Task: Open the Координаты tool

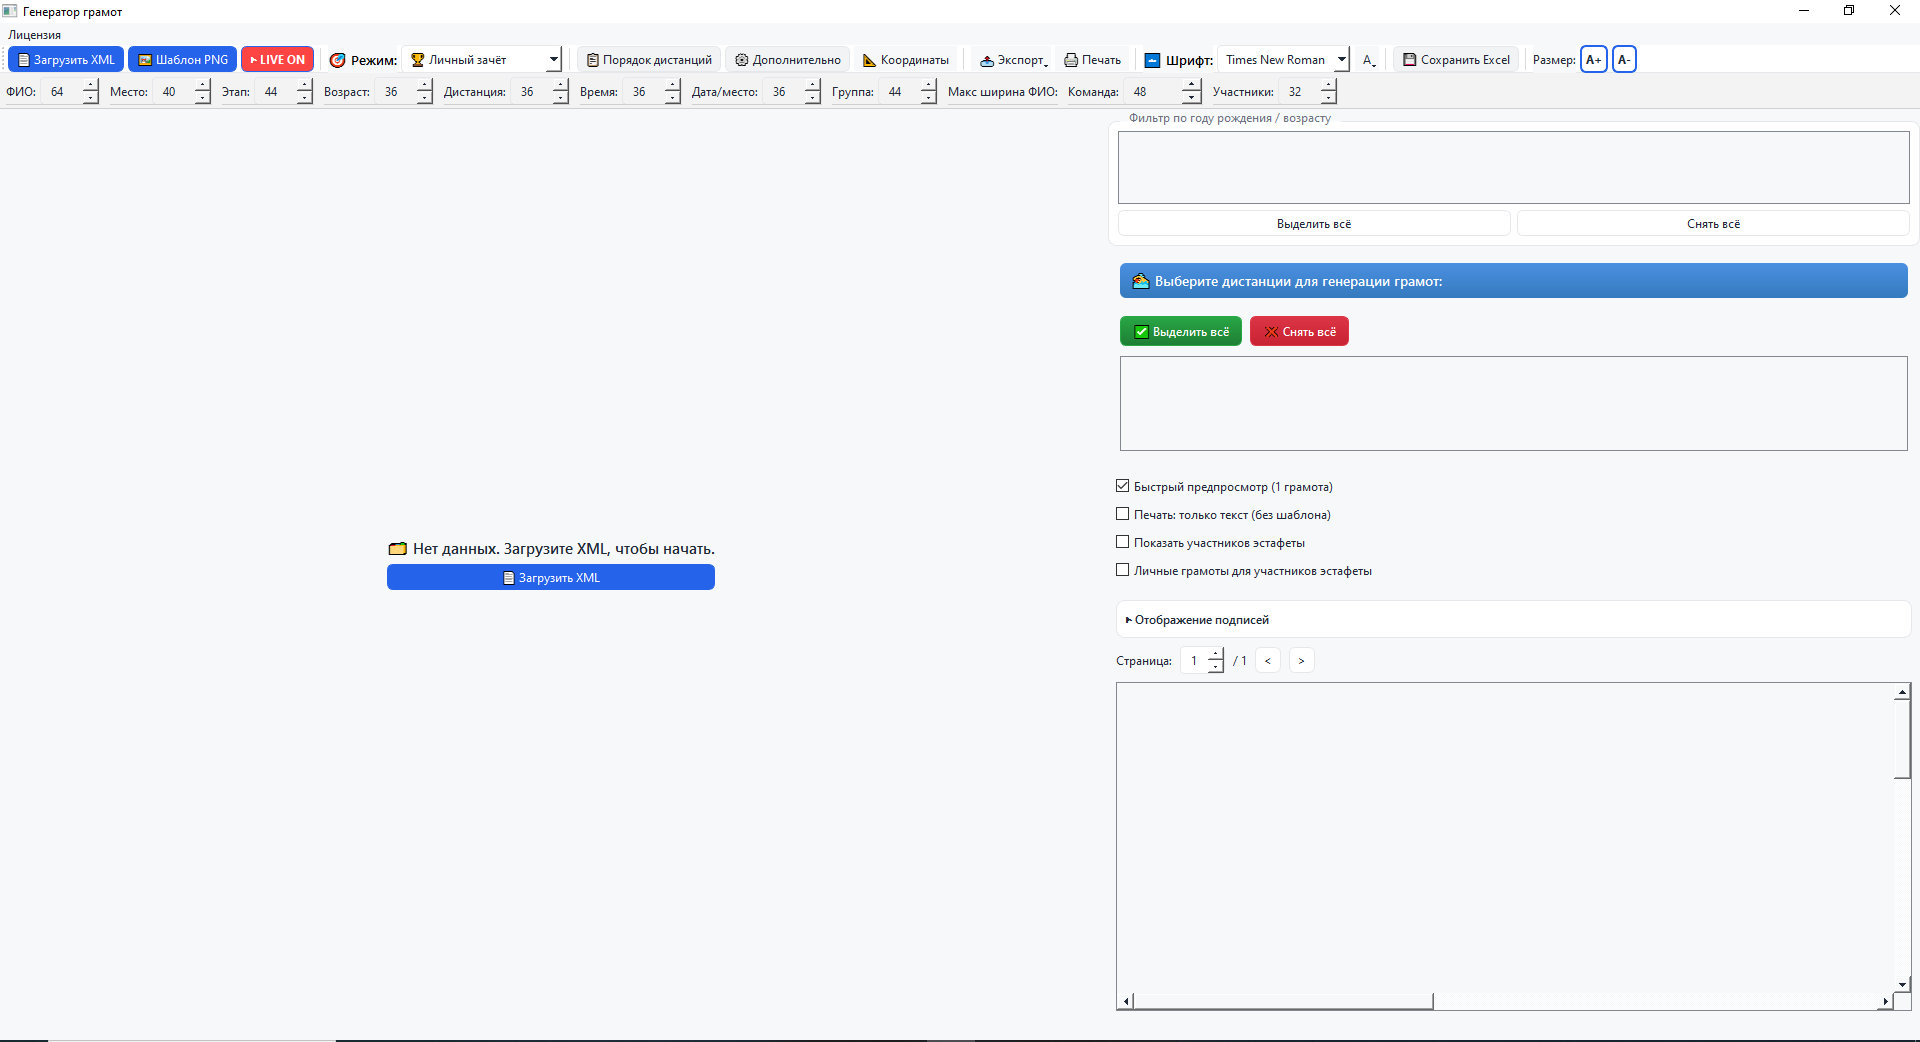Action: coord(905,60)
